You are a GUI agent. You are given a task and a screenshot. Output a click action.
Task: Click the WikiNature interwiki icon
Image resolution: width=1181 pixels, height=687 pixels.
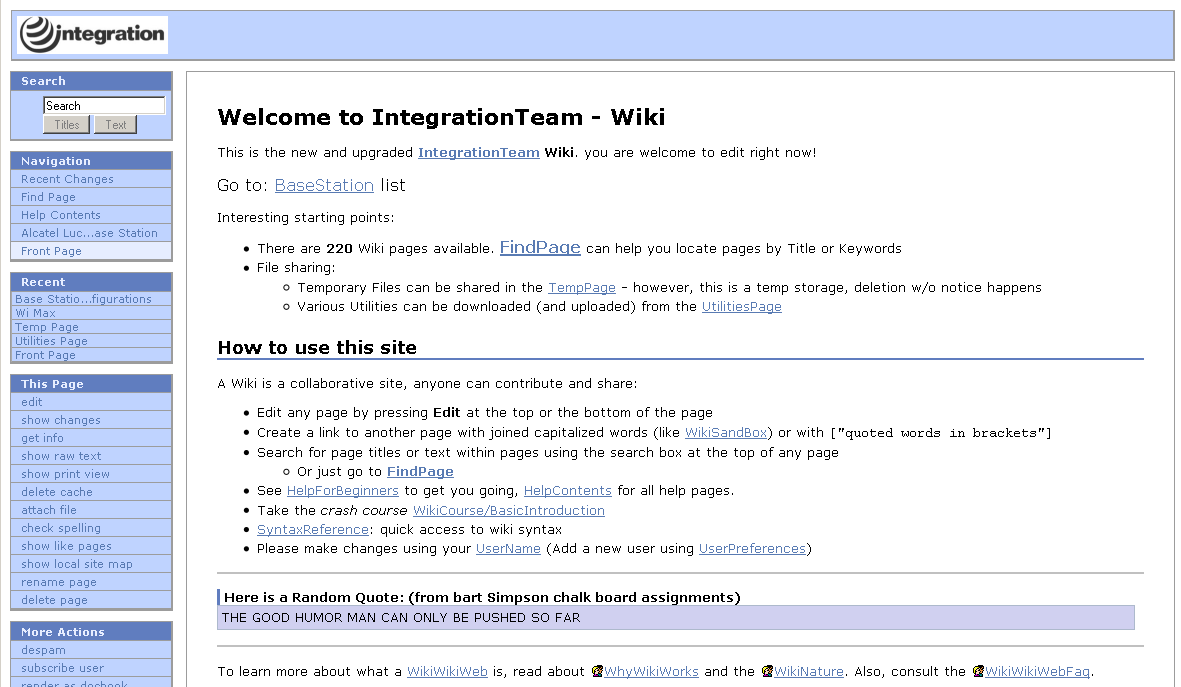click(x=767, y=671)
